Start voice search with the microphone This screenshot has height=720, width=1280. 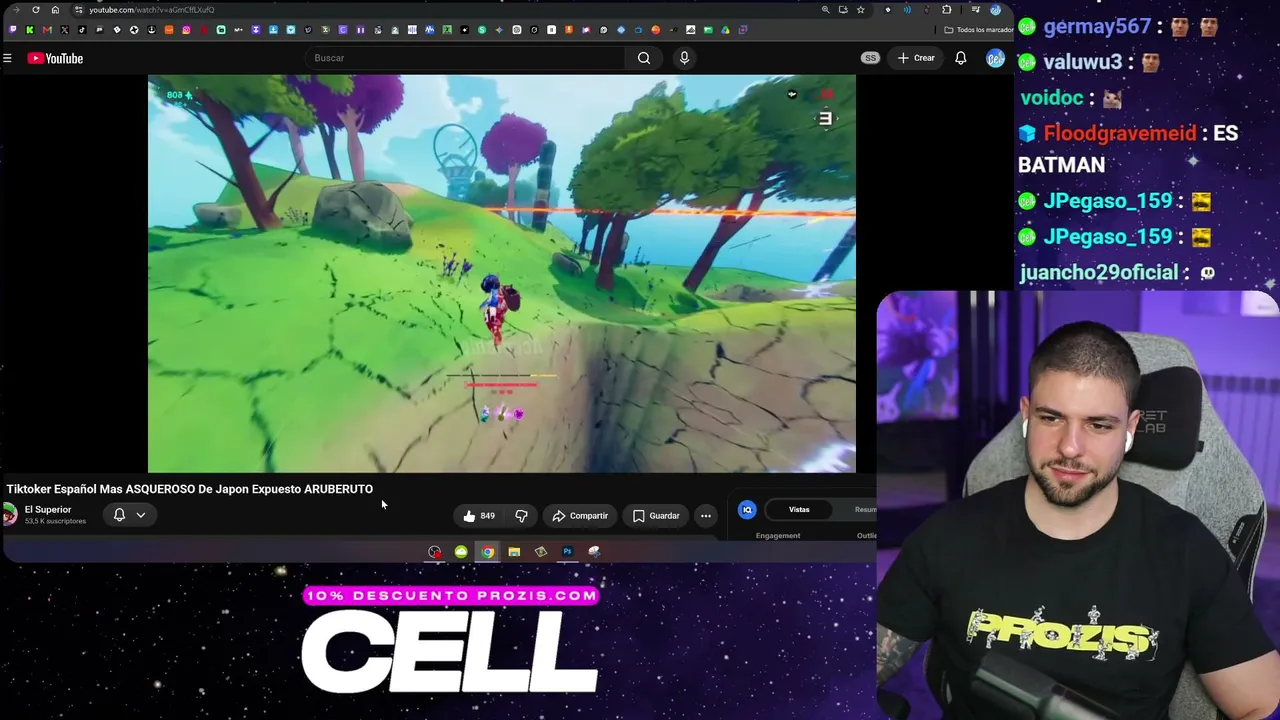(684, 58)
